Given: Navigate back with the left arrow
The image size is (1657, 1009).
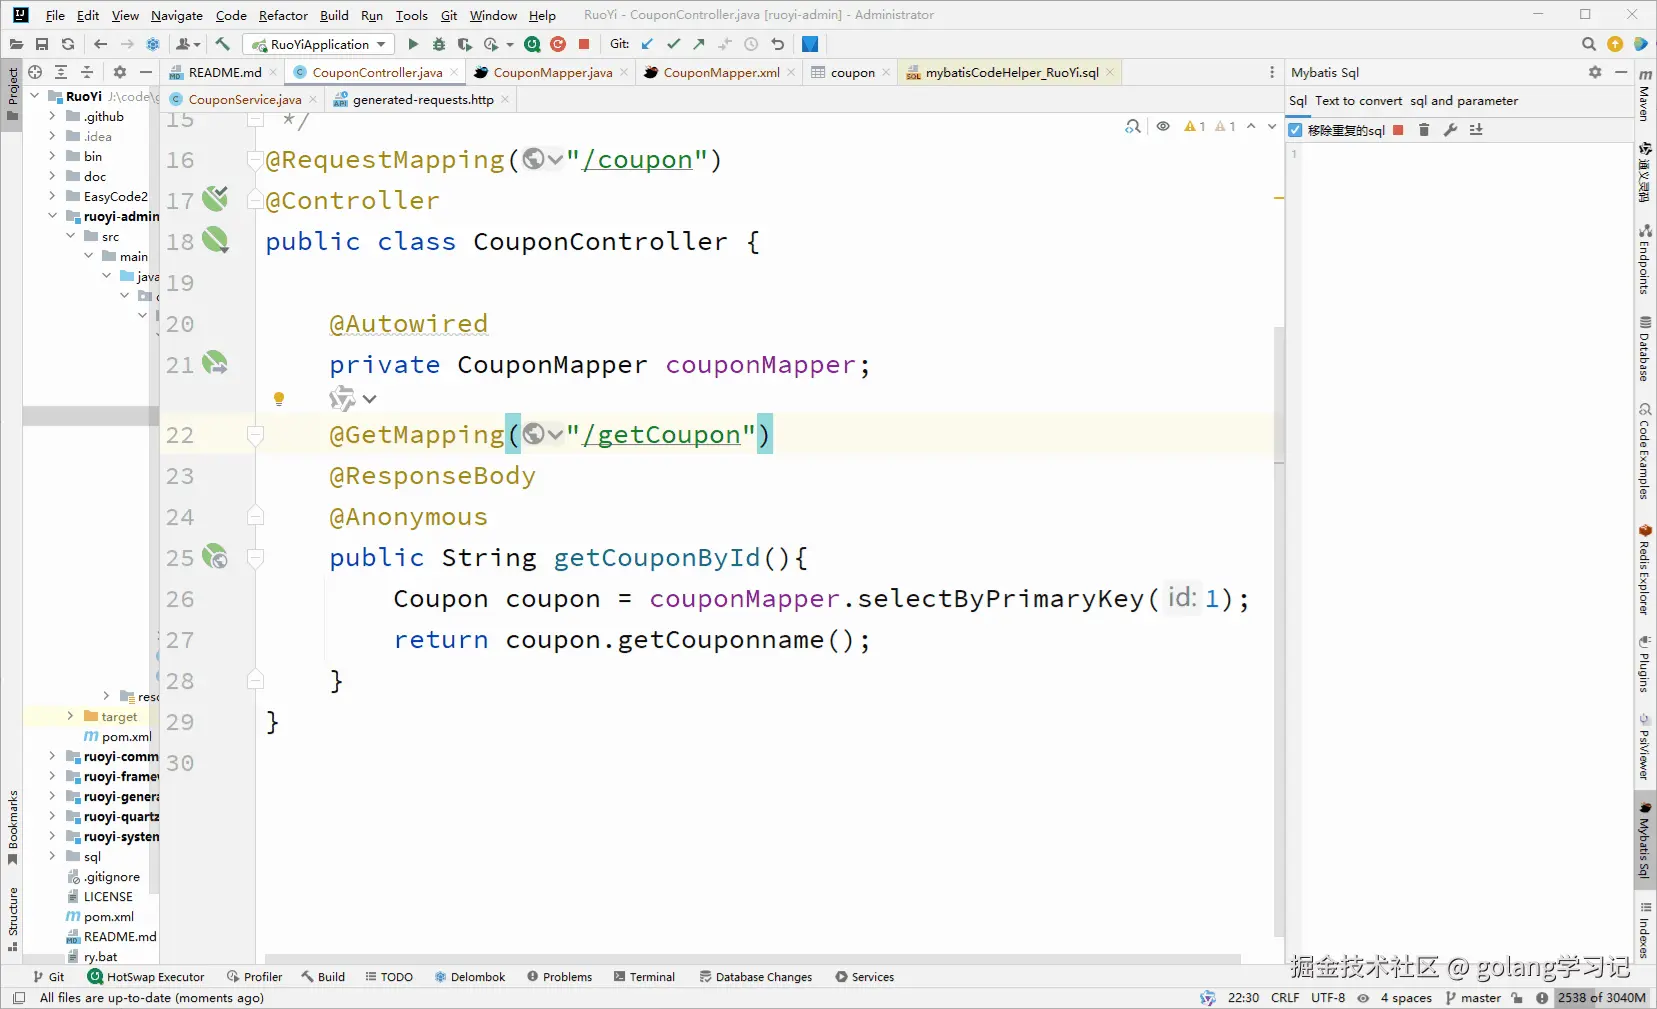Looking at the screenshot, I should 100,44.
